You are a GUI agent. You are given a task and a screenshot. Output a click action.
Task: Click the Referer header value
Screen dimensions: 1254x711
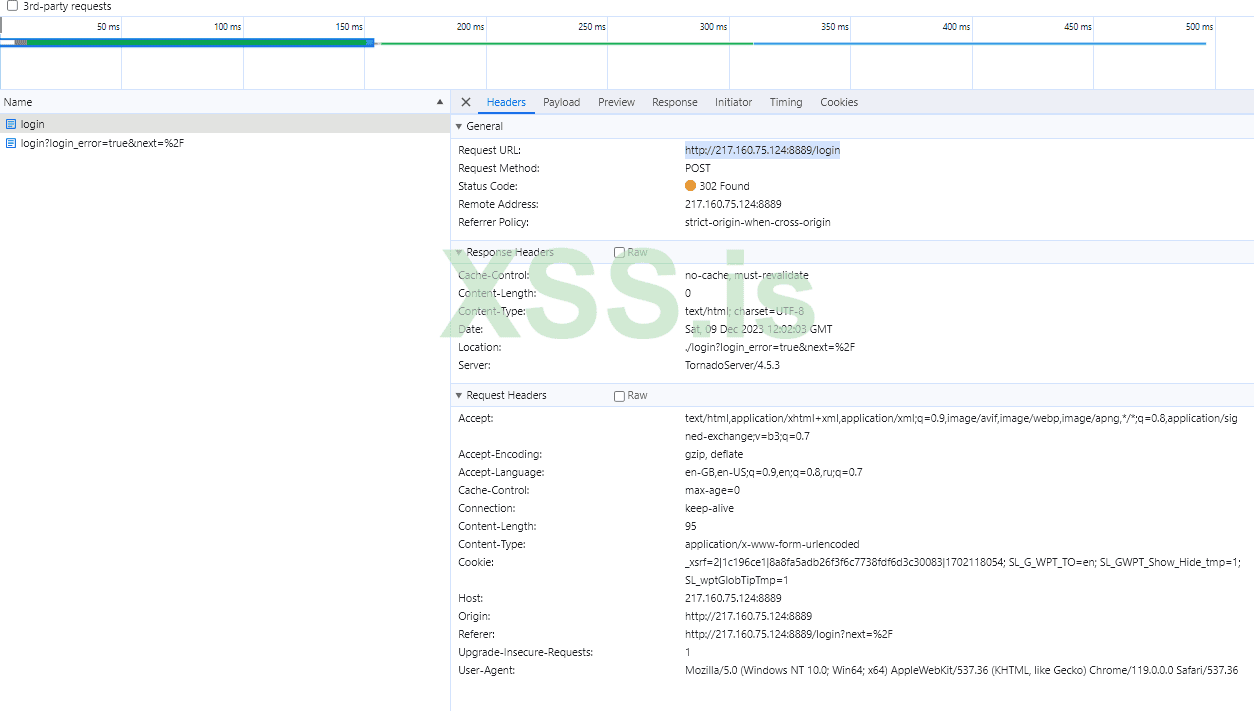click(789, 634)
